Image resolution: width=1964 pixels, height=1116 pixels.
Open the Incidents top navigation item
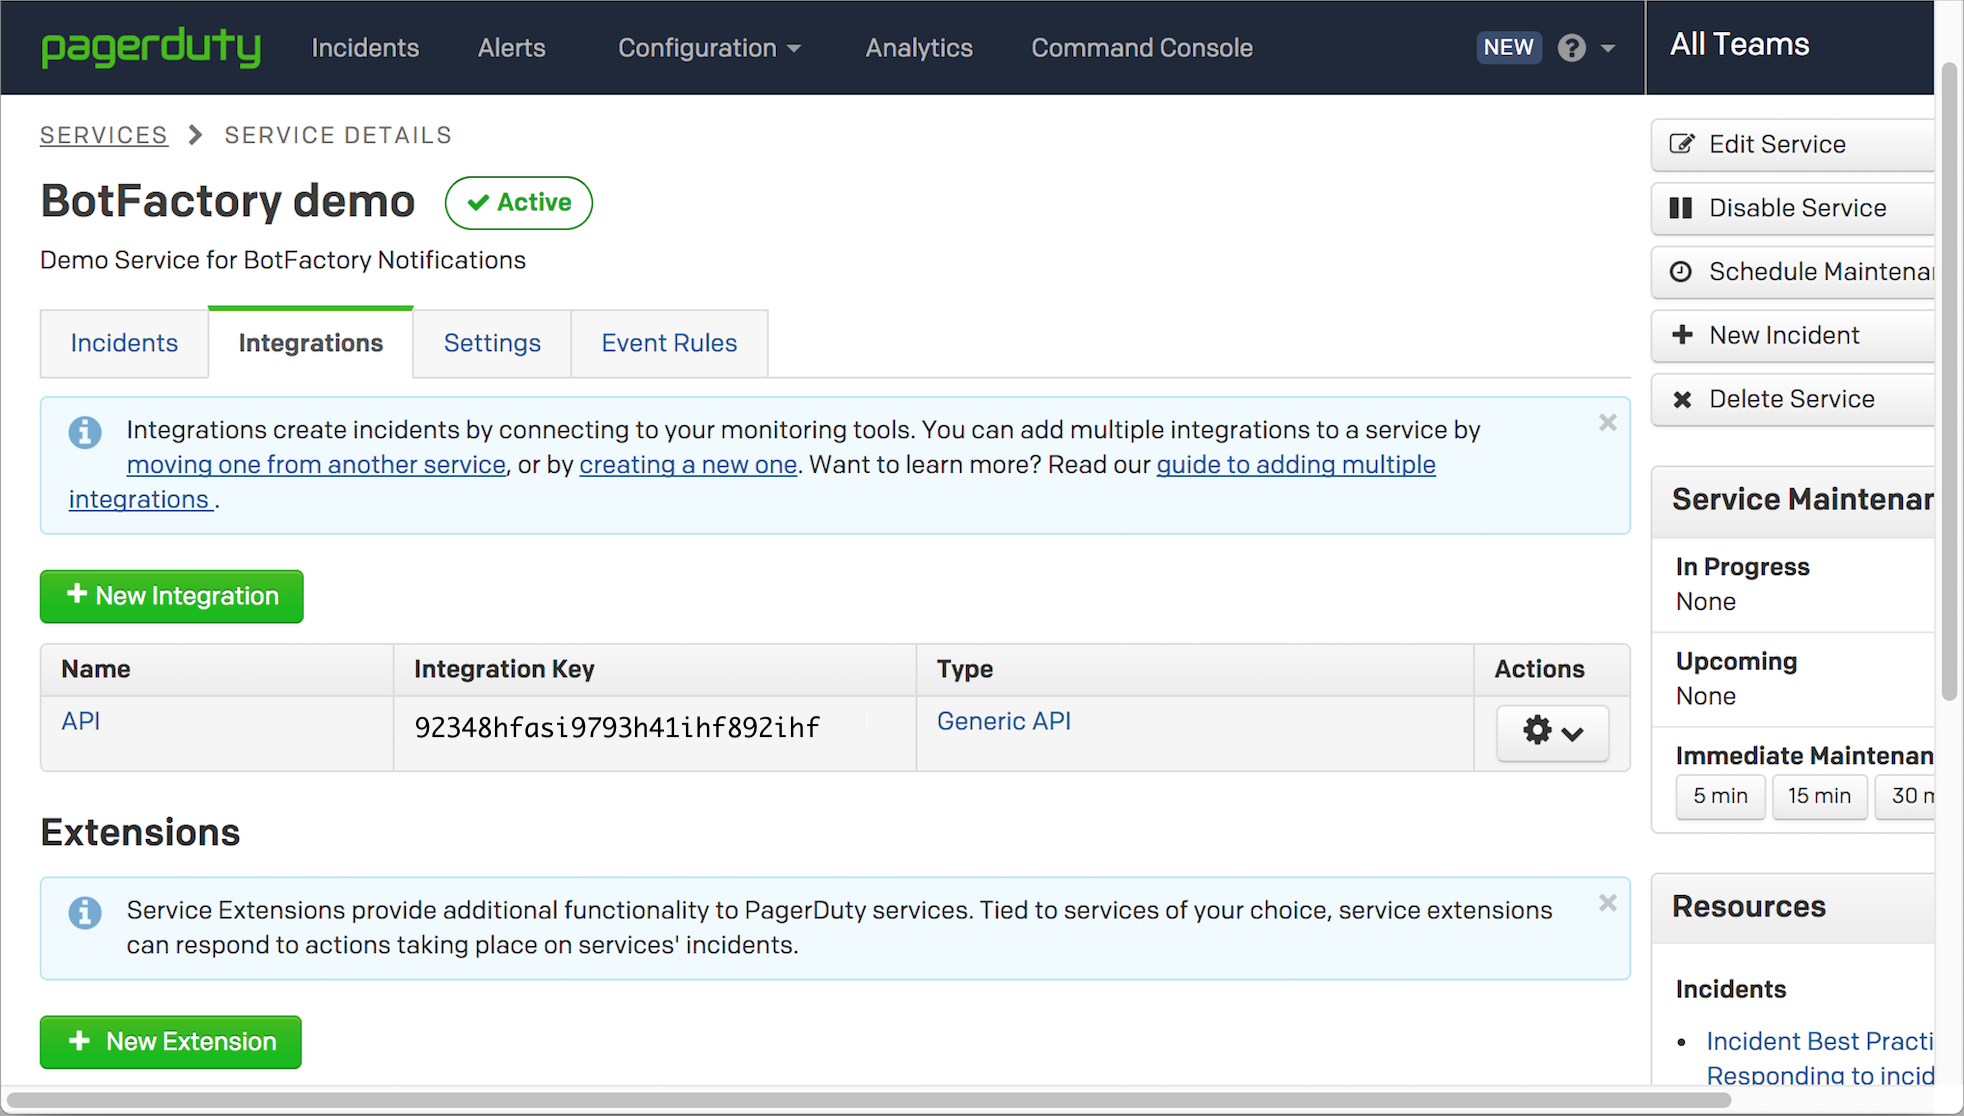(x=365, y=48)
